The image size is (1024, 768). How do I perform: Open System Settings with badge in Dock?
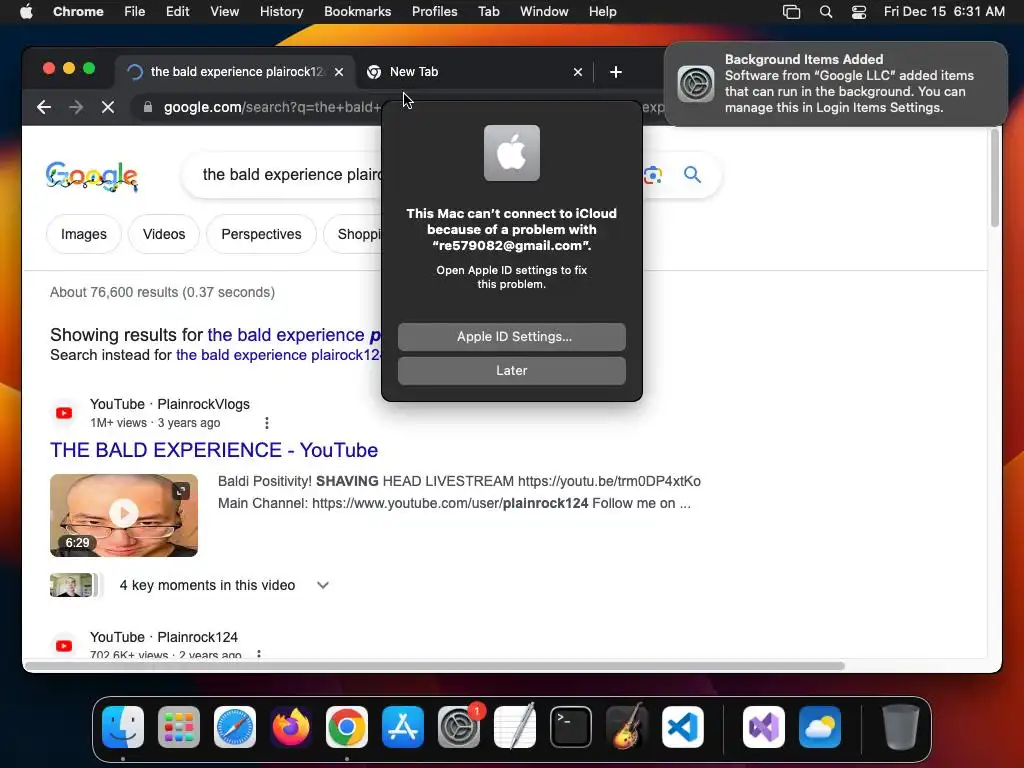[459, 727]
